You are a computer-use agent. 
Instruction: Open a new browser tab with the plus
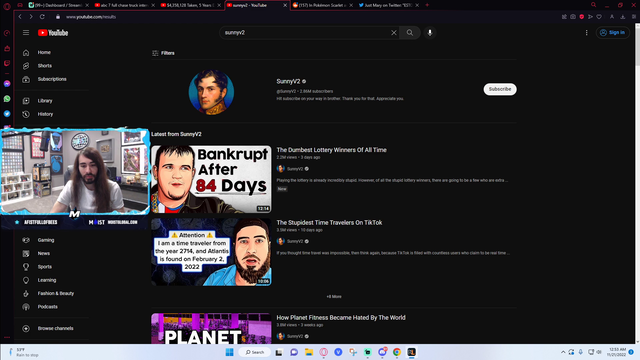point(427,5)
